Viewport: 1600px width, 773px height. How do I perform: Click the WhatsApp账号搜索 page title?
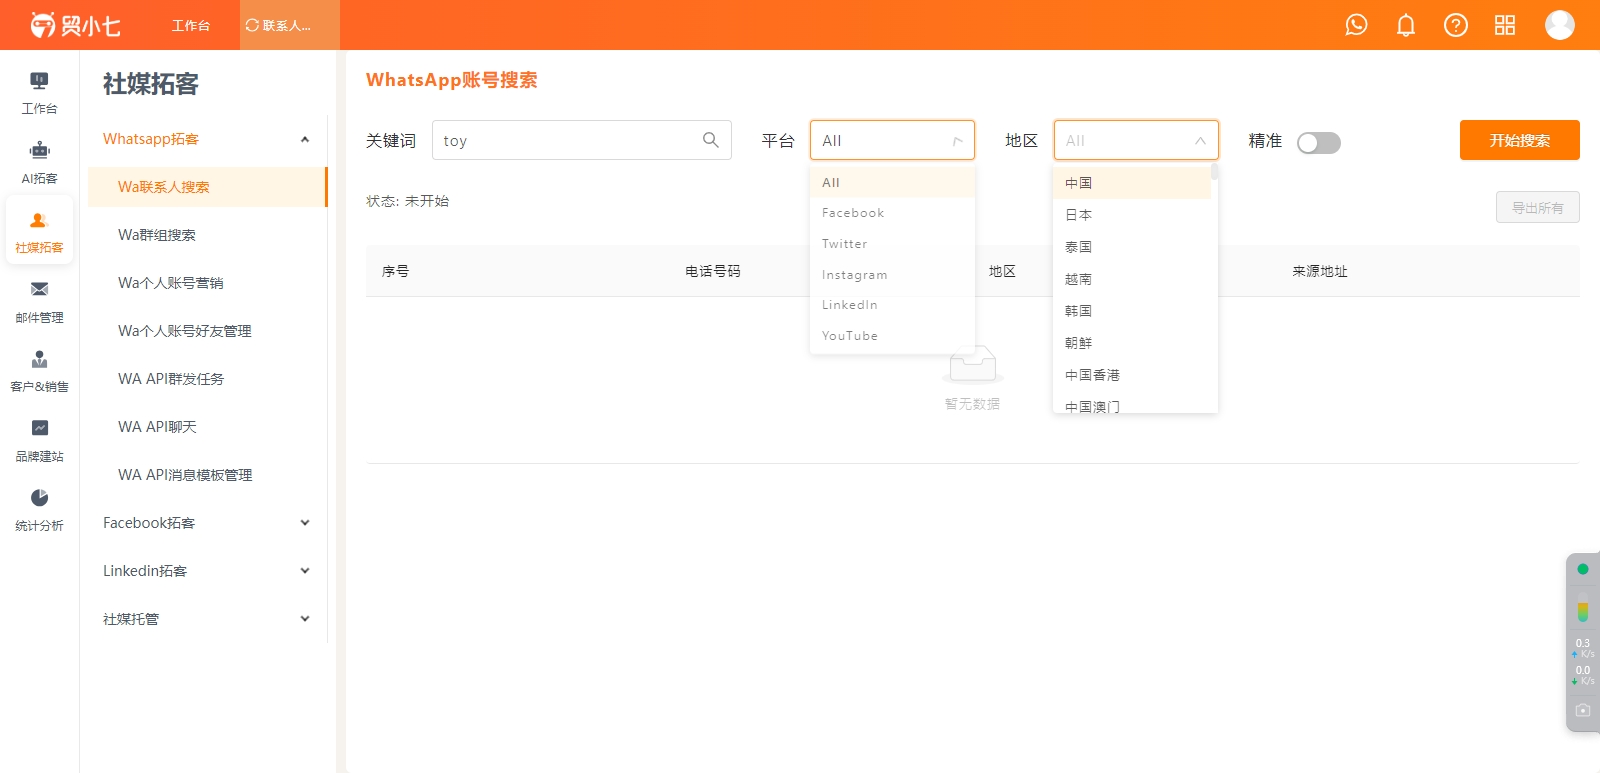(452, 80)
